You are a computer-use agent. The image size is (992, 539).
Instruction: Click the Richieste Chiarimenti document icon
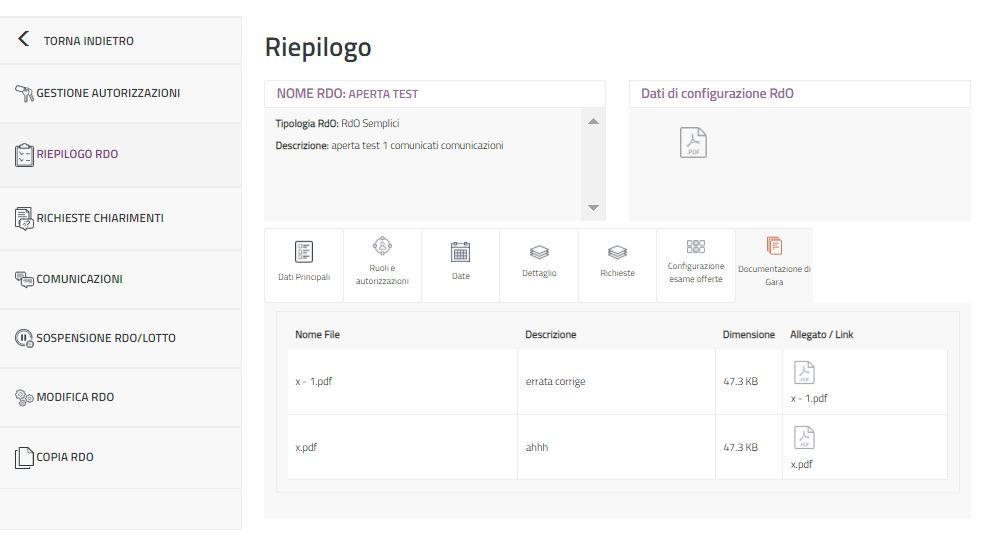[x=24, y=218]
